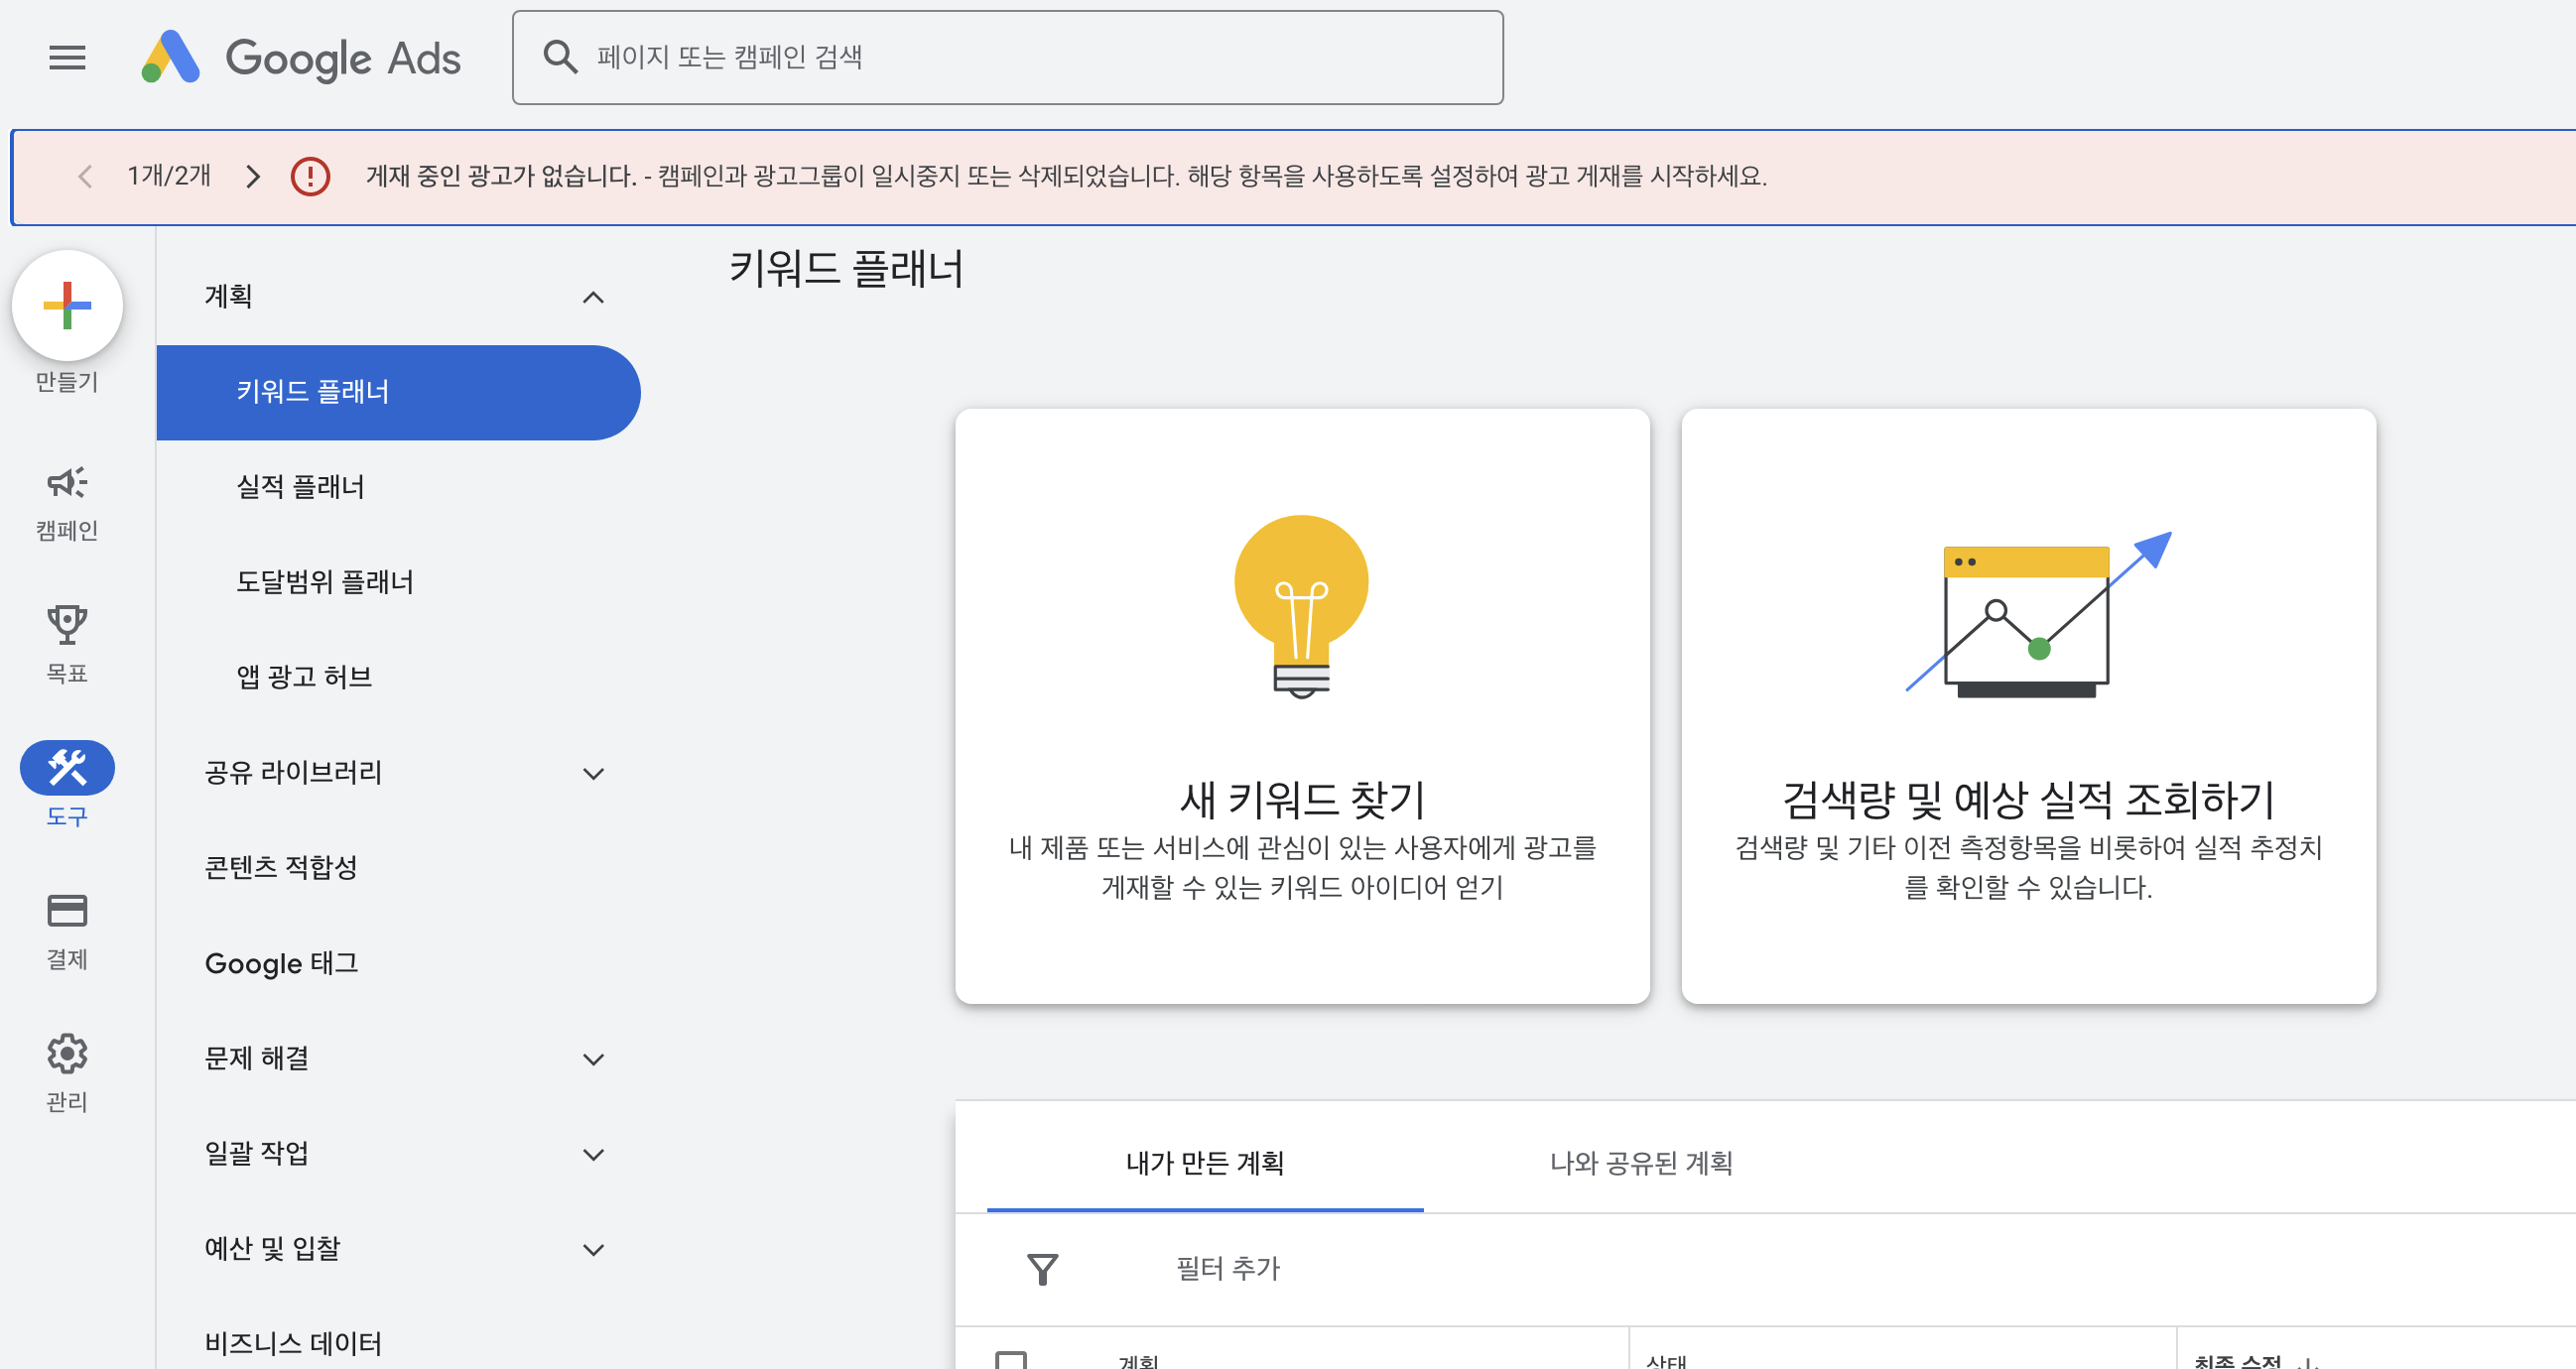Screen dimensions: 2576x1369
Task: Click the 새 키워드 찾기 card
Action: click(1302, 705)
